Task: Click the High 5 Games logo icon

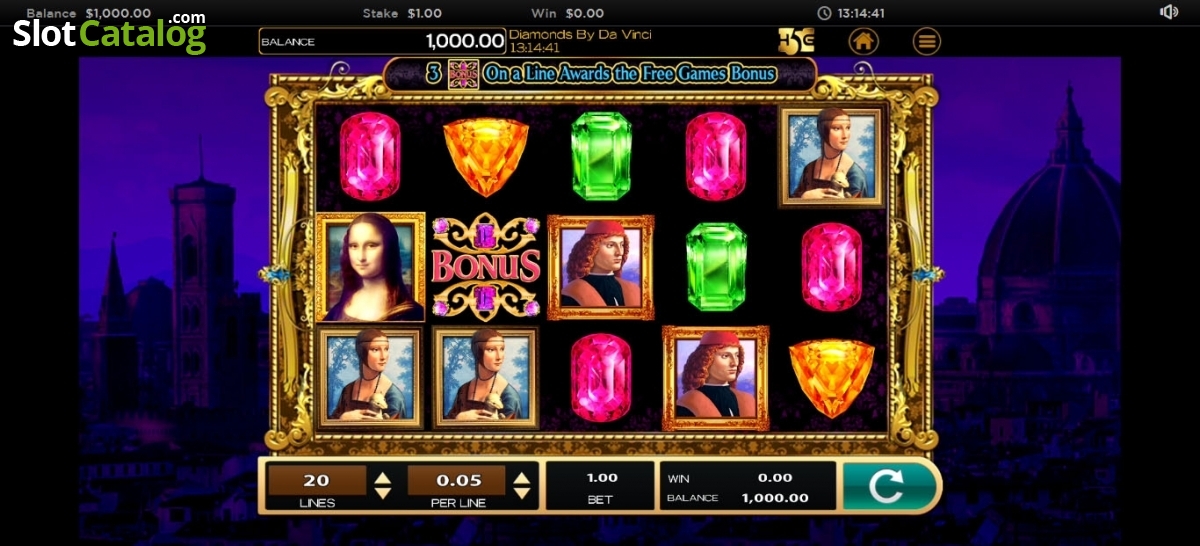Action: pyautogui.click(x=796, y=41)
